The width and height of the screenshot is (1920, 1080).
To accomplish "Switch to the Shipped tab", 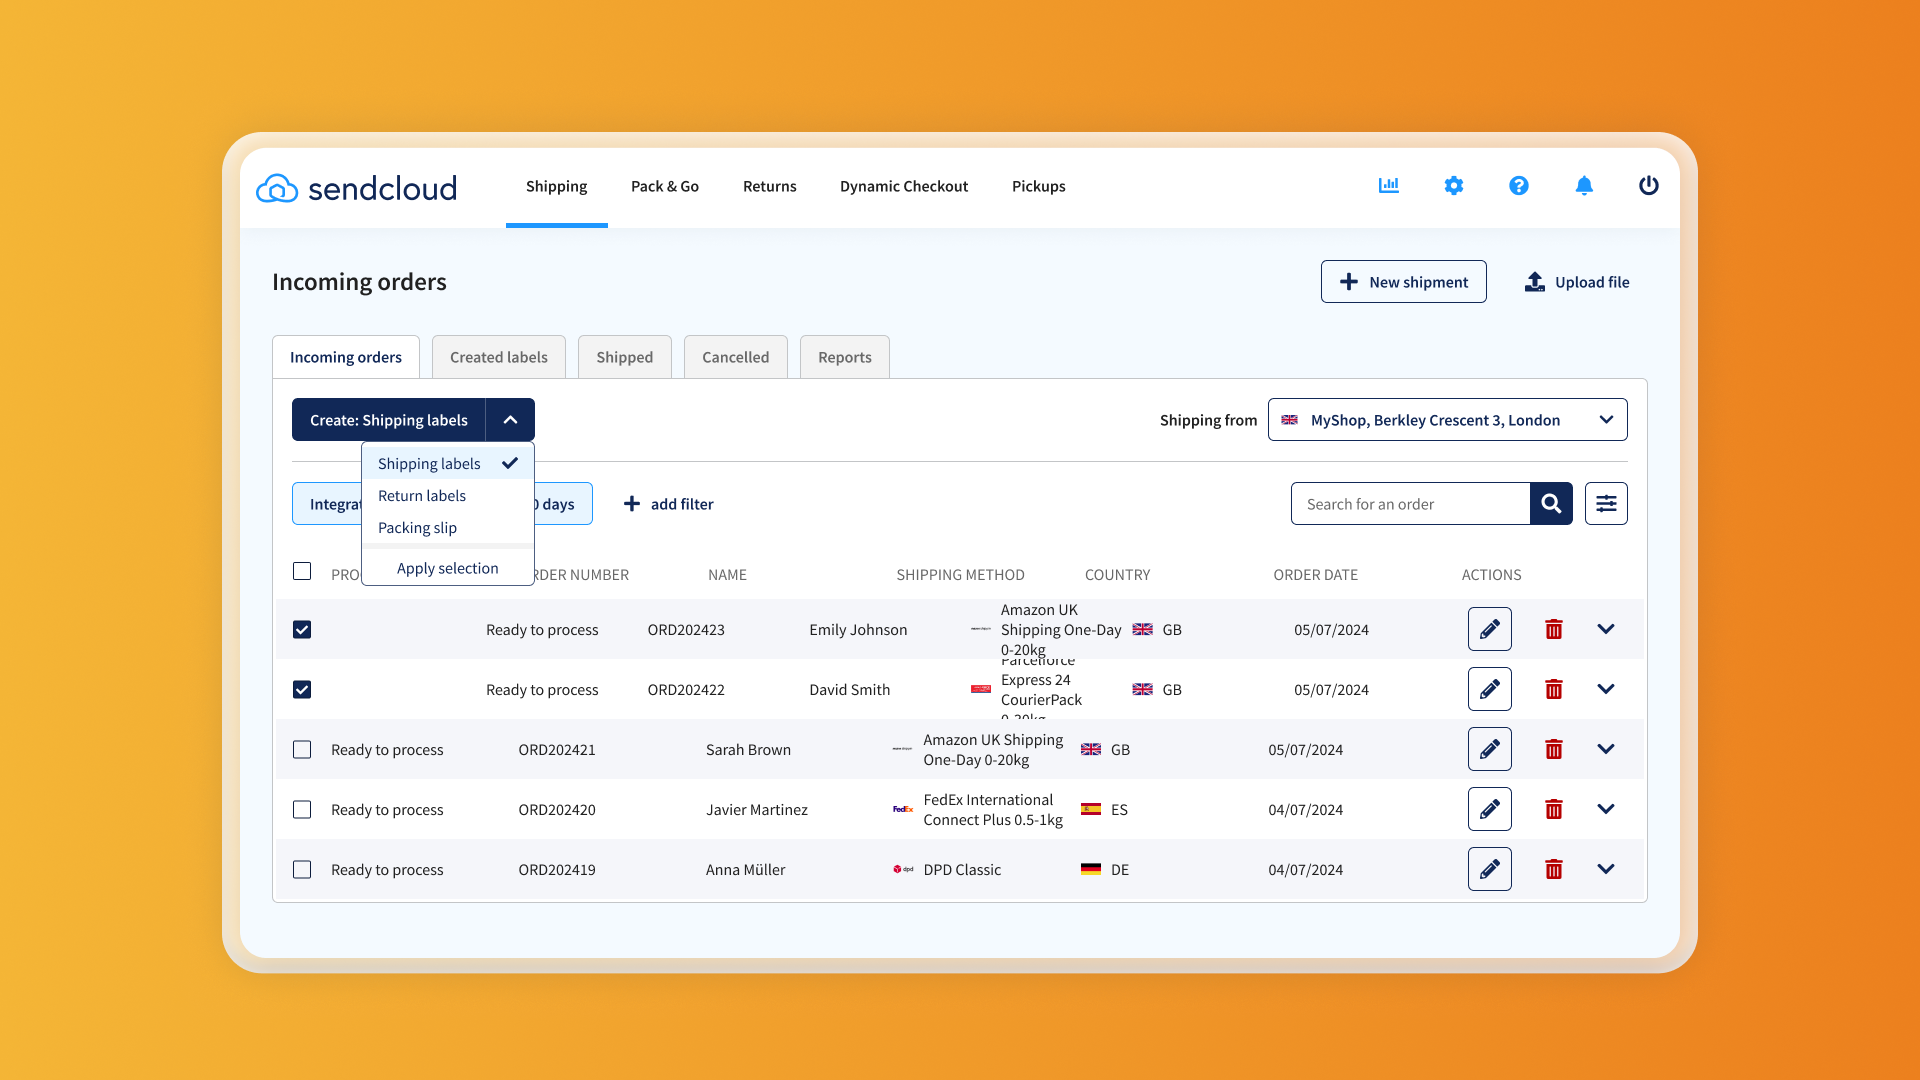I will coord(625,357).
